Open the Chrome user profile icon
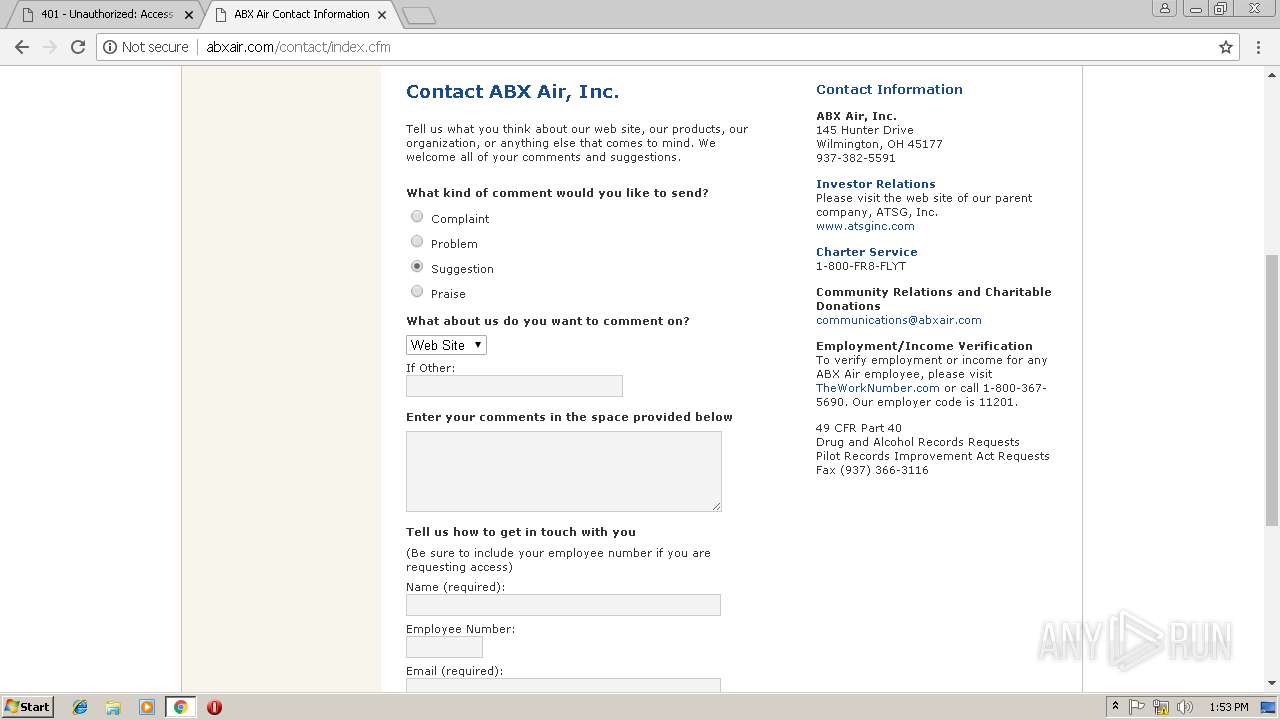The image size is (1280, 720). [1165, 9]
